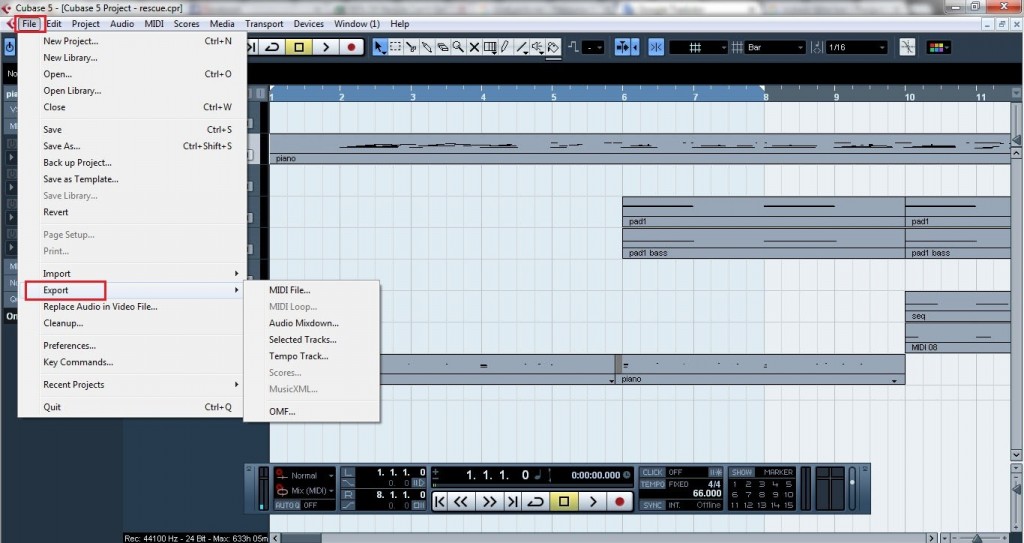The width and height of the screenshot is (1024, 543).
Task: Click the transport position slider bar
Action: [532, 485]
